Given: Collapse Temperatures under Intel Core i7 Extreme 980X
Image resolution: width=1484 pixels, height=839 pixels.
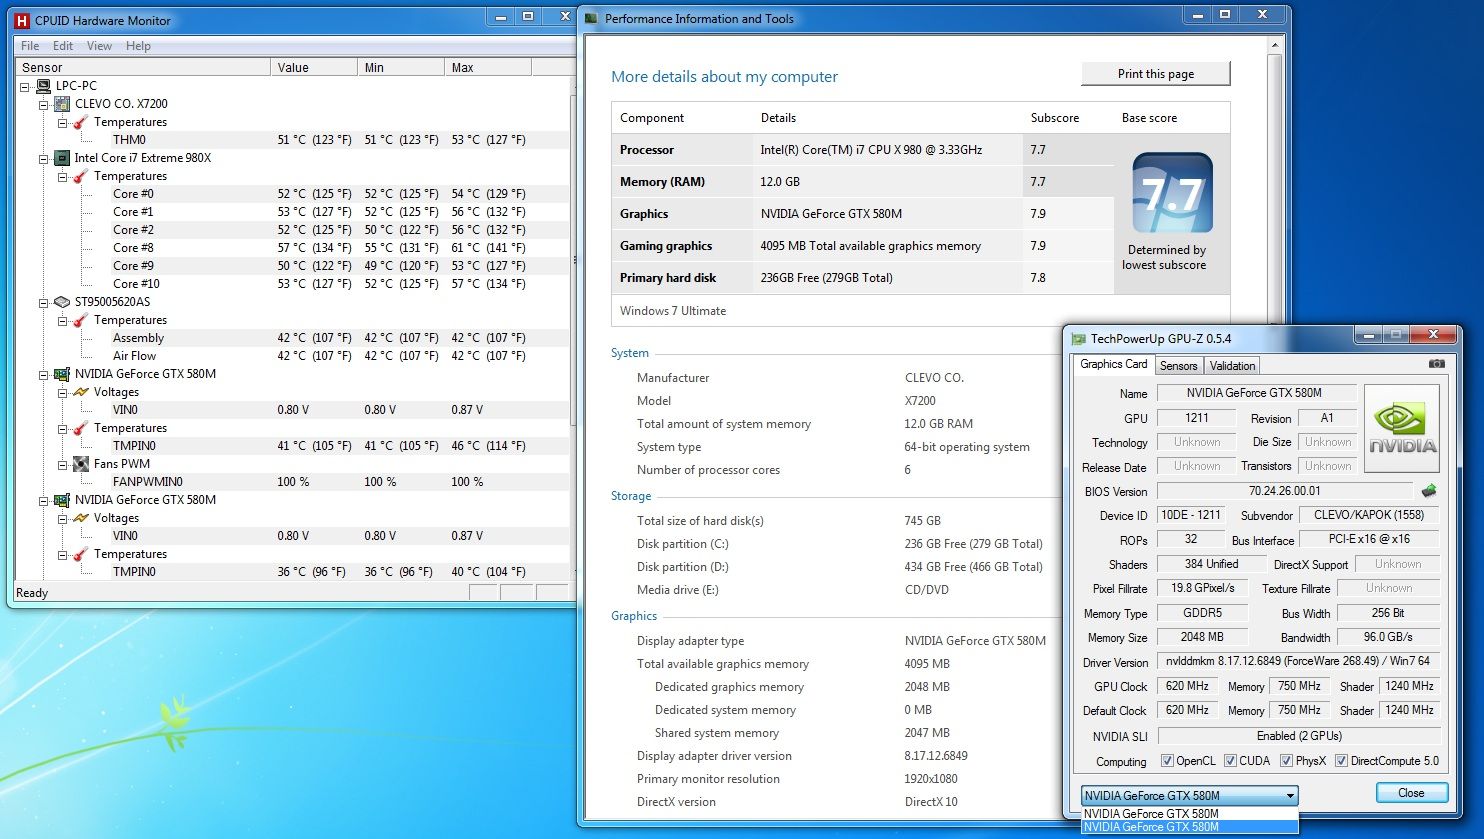Looking at the screenshot, I should (x=63, y=176).
